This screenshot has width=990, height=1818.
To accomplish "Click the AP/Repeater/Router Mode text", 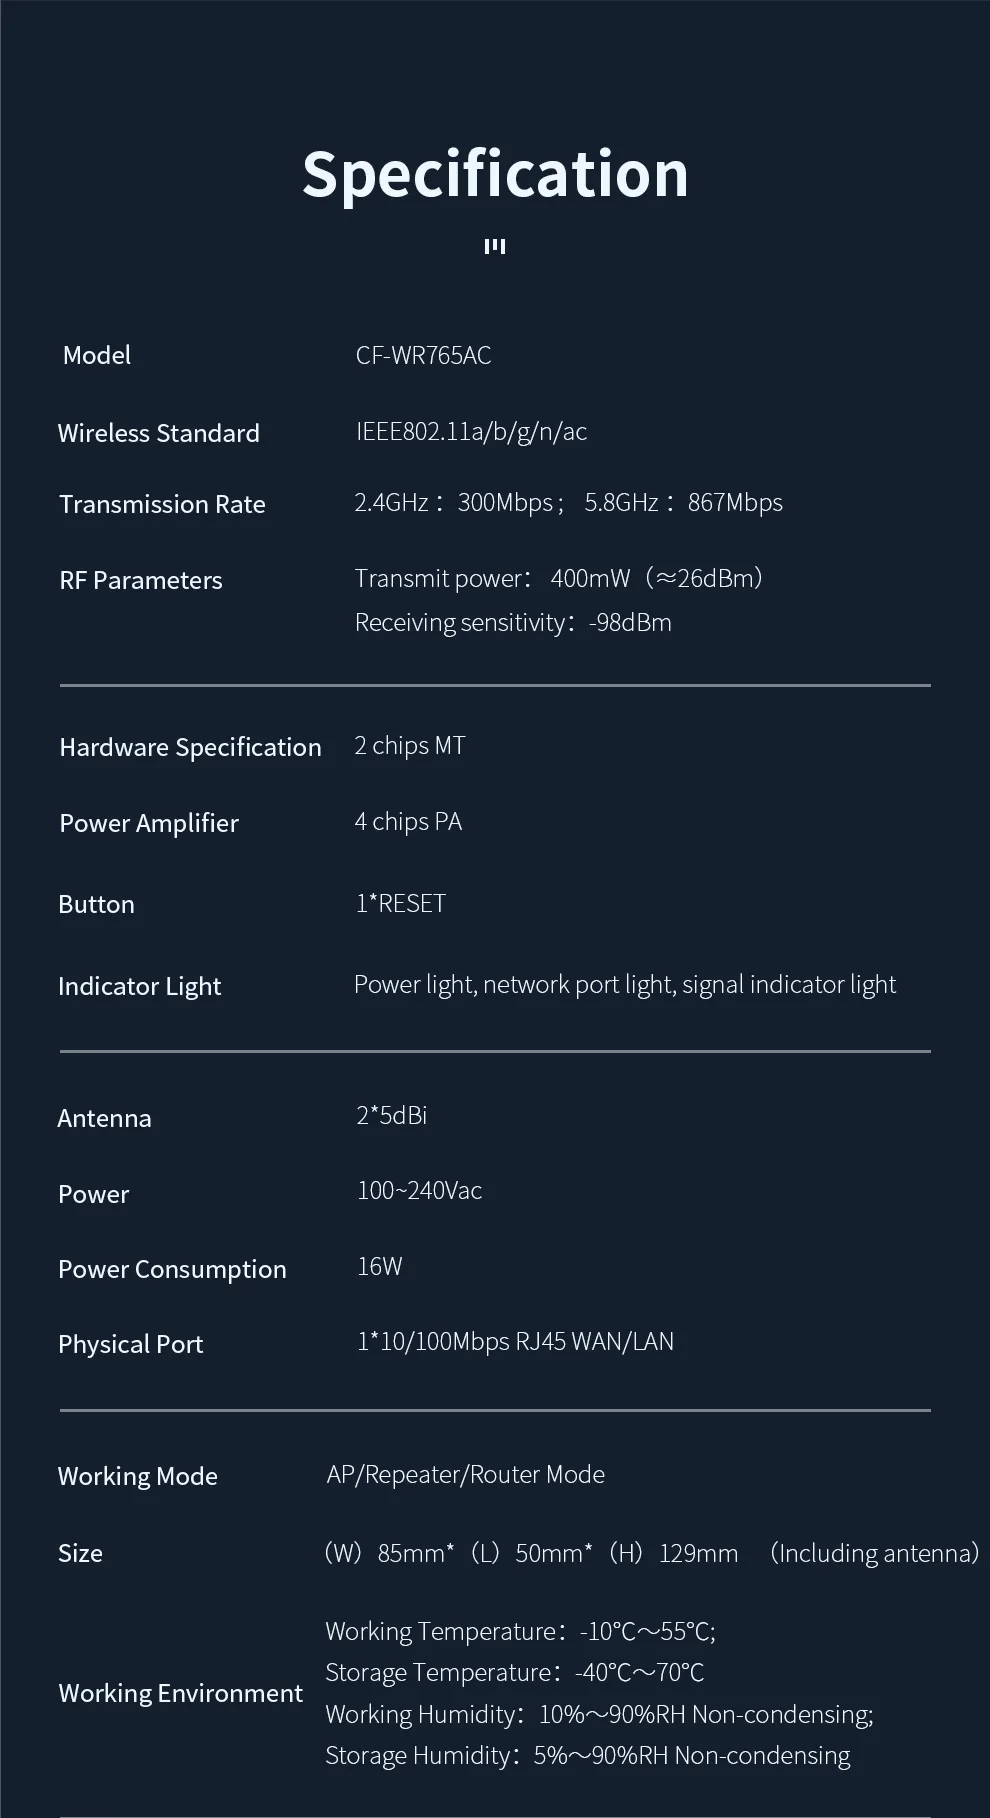I will coord(465,1474).
